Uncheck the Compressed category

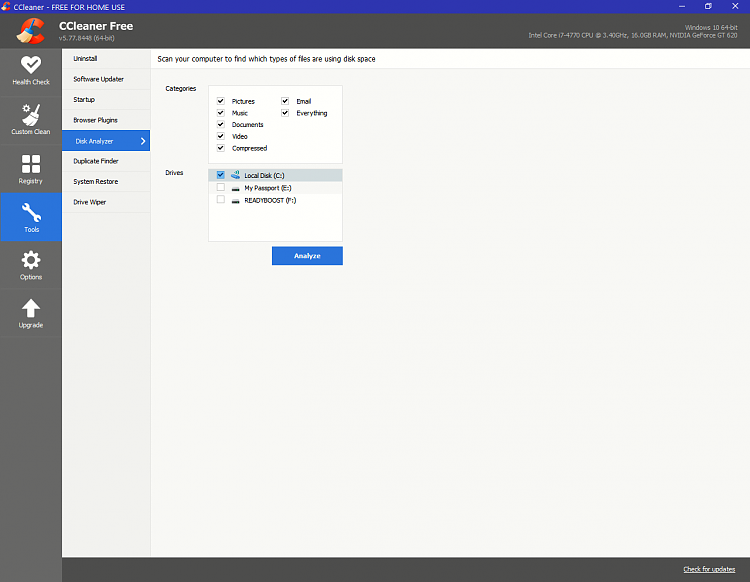tap(221, 148)
